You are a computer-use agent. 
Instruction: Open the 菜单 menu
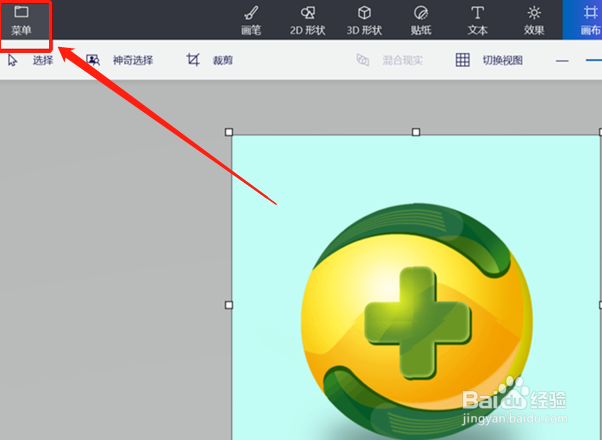tap(22, 20)
